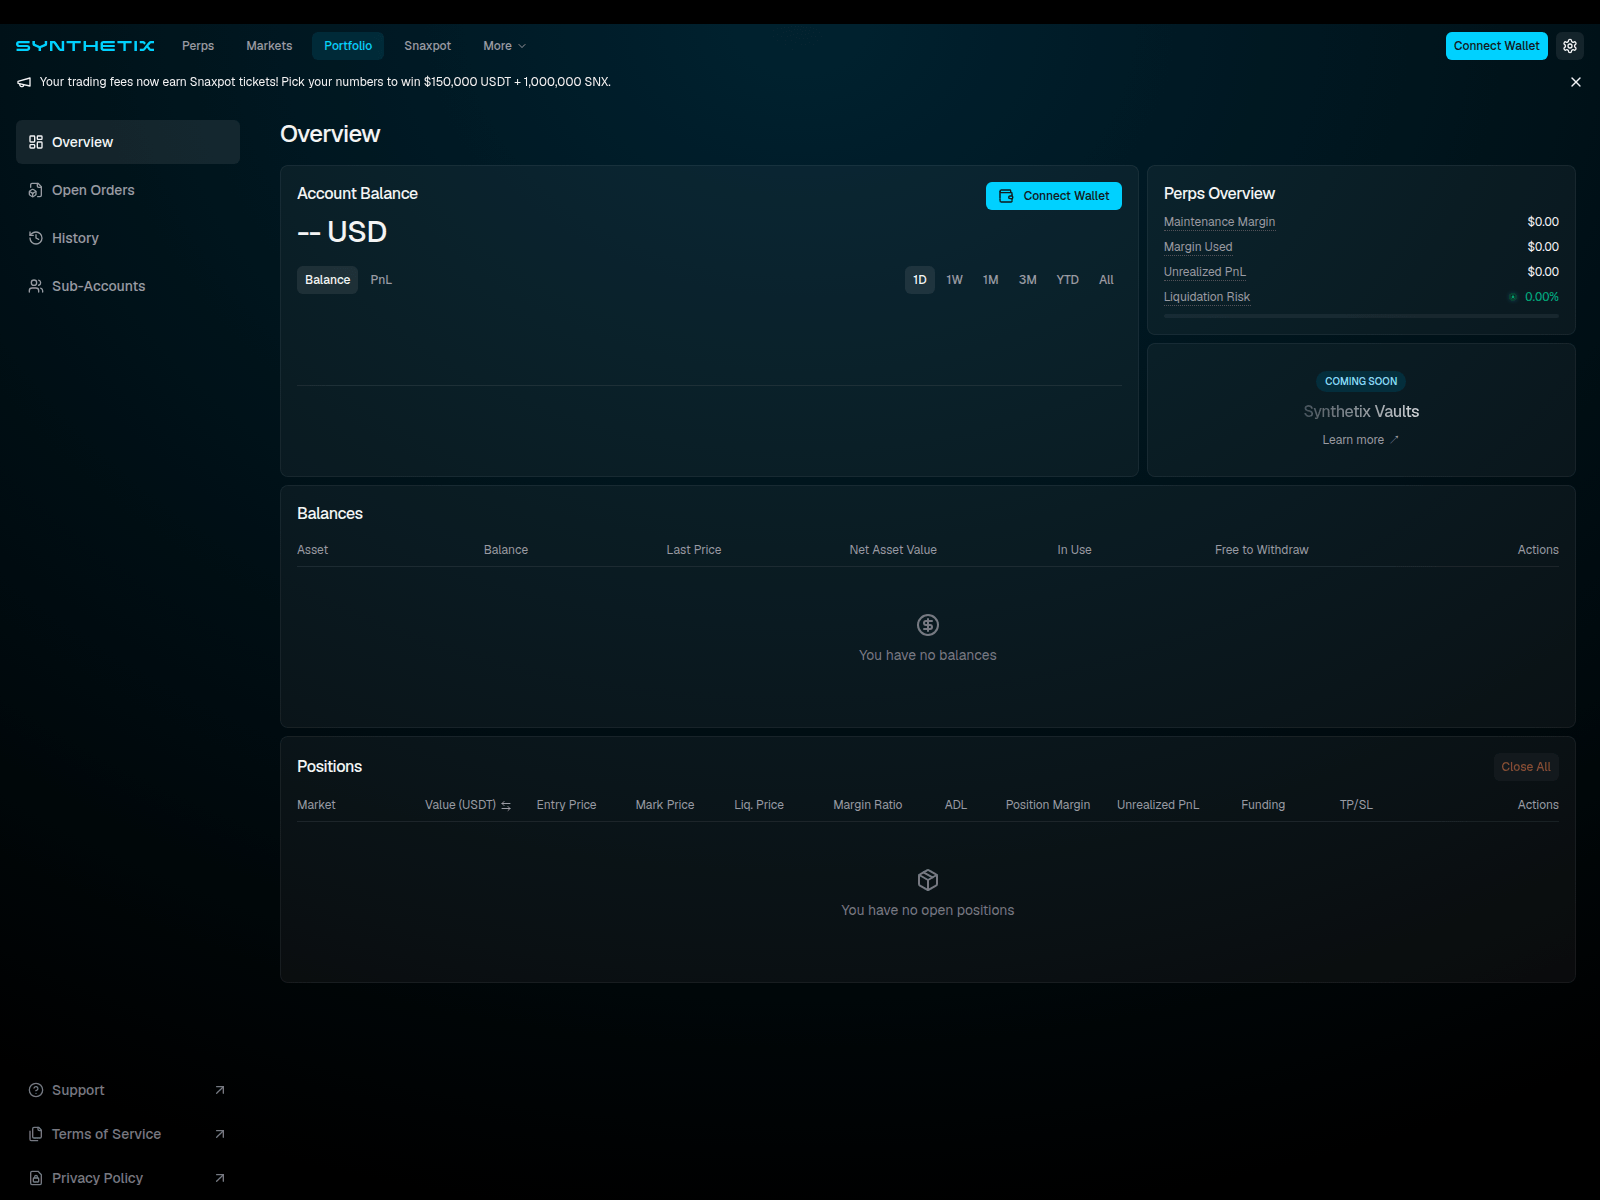Click the green Liquidation Risk indicator dot
This screenshot has height=1200, width=1600.
(x=1513, y=297)
